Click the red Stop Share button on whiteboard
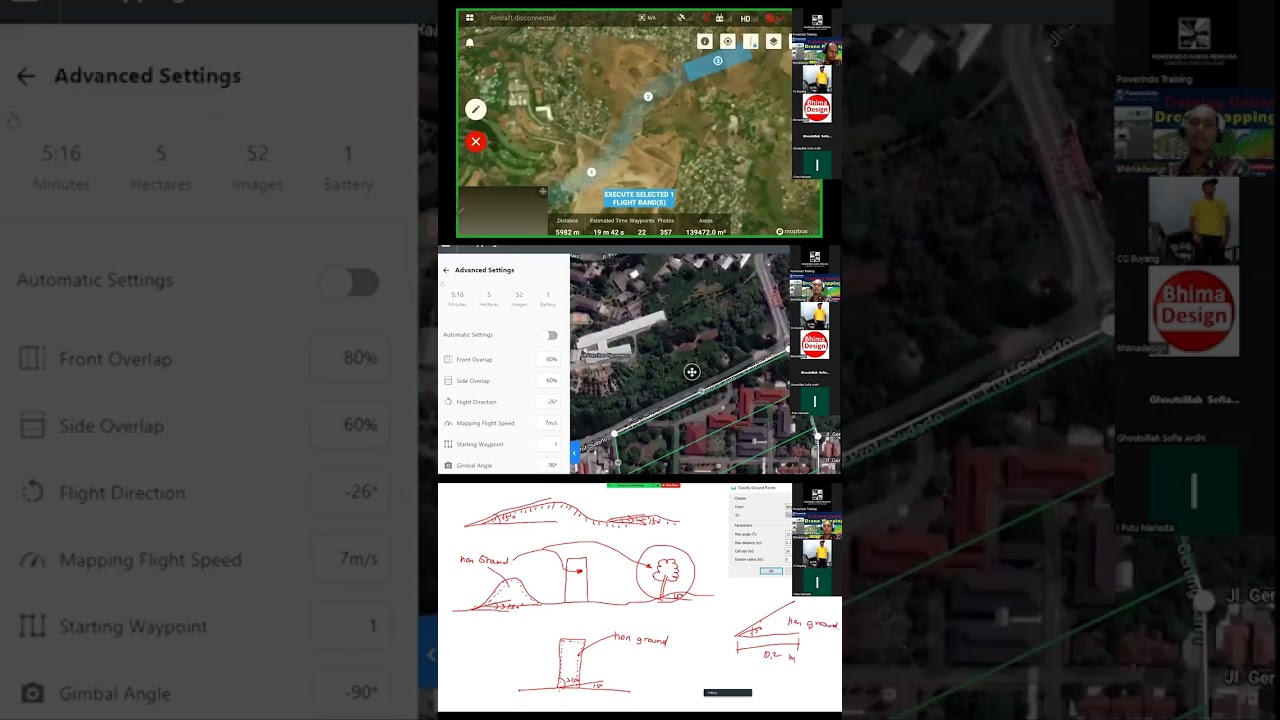 (670, 485)
